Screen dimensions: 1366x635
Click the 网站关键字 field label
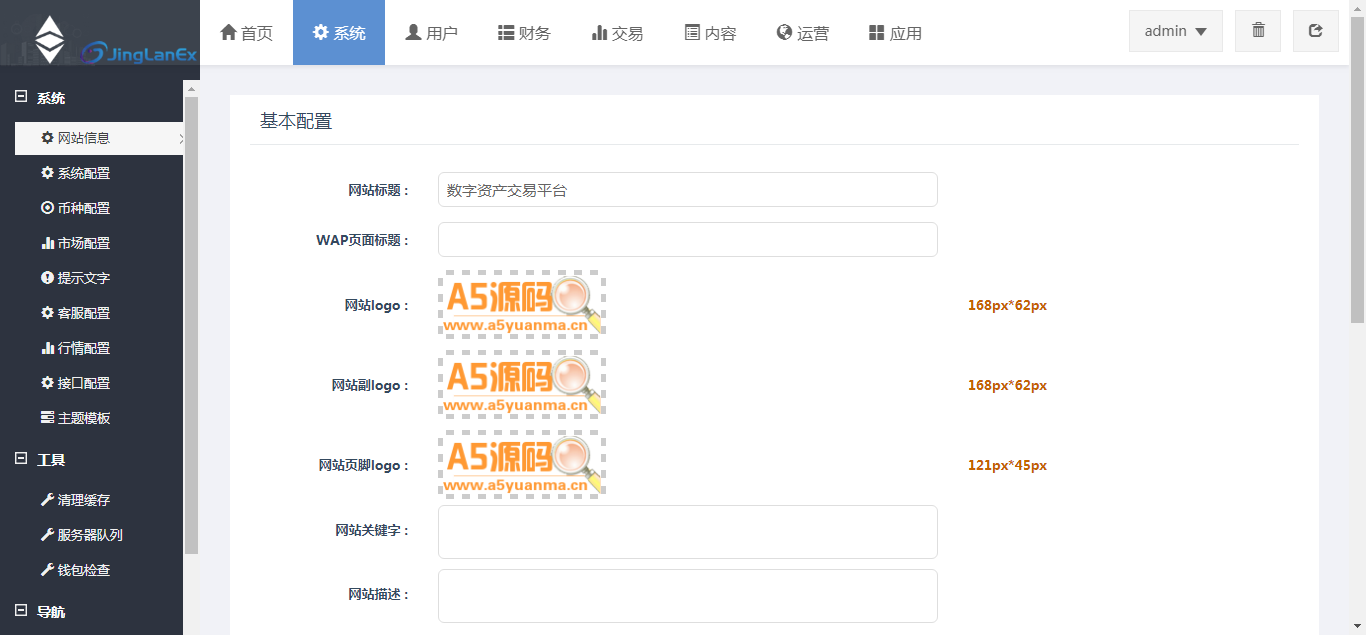372,531
